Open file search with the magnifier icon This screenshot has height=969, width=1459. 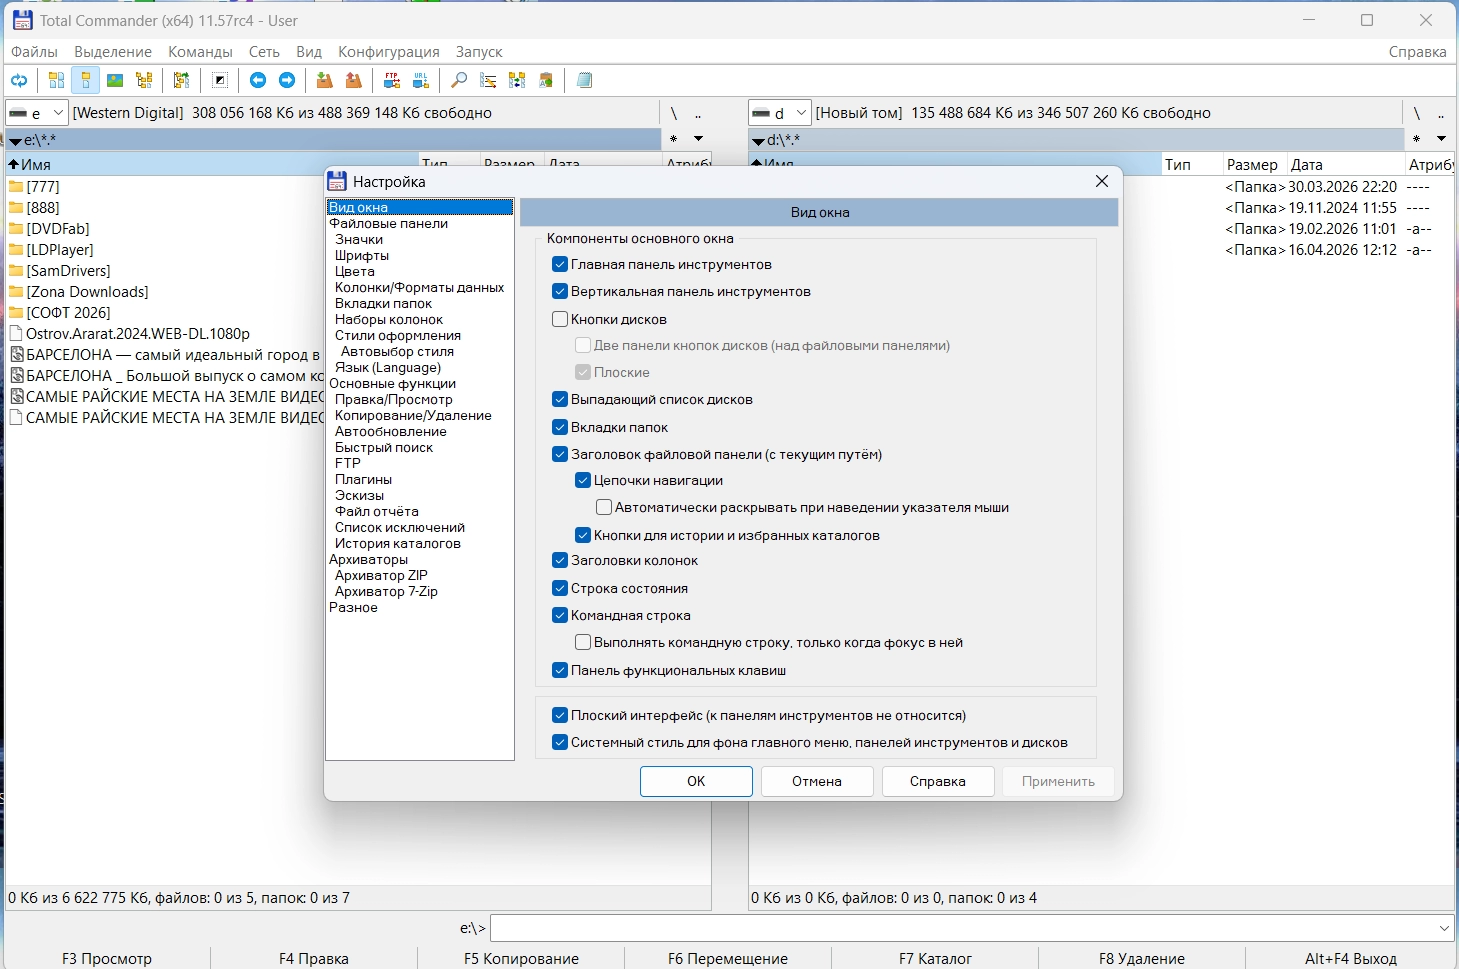[x=459, y=81]
